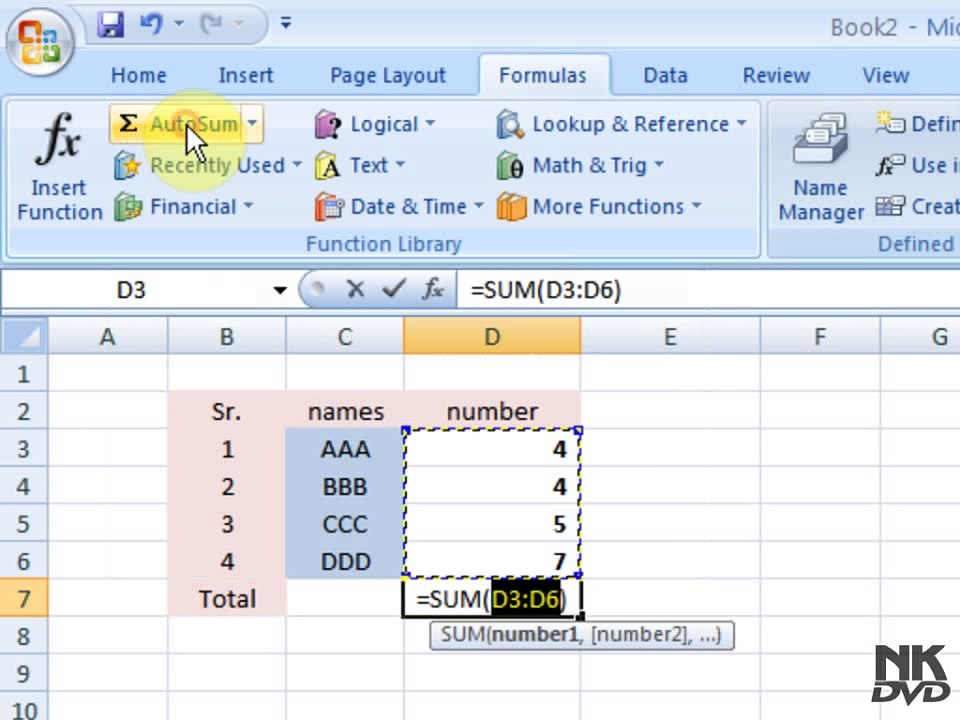This screenshot has width=960, height=720.
Task: Select row 1 header
Action: point(23,373)
